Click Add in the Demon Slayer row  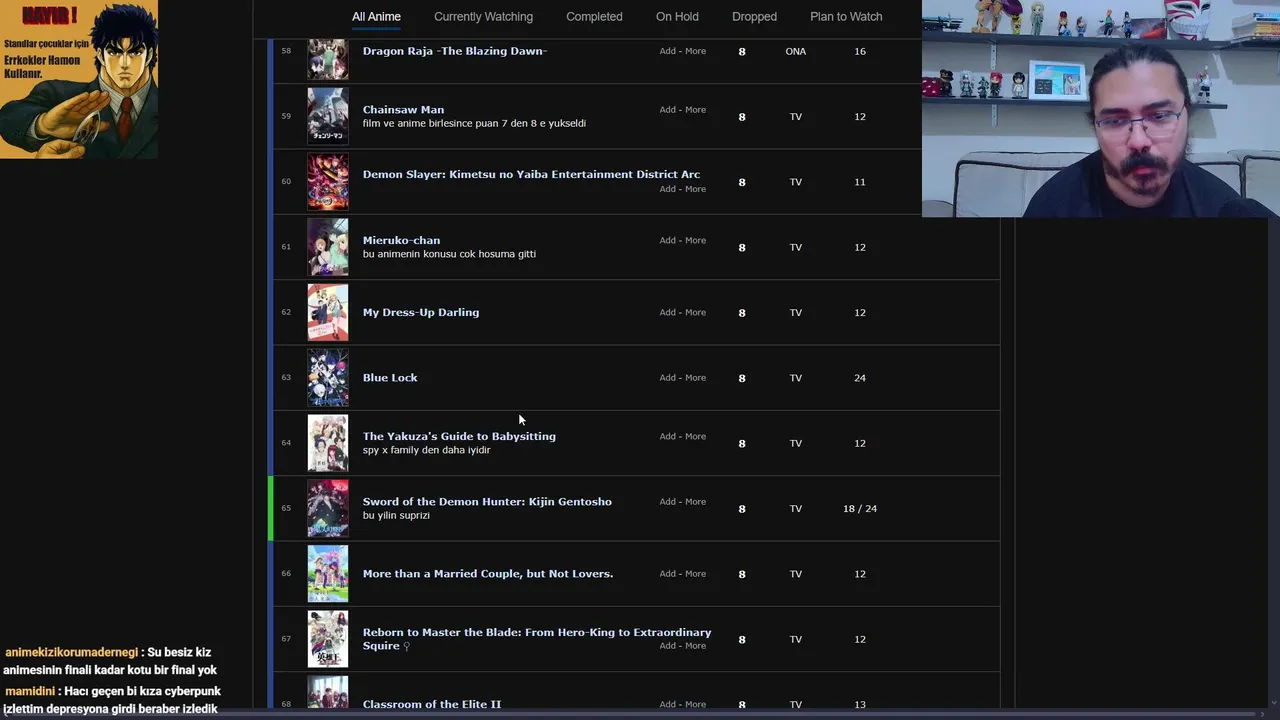pyautogui.click(x=667, y=189)
